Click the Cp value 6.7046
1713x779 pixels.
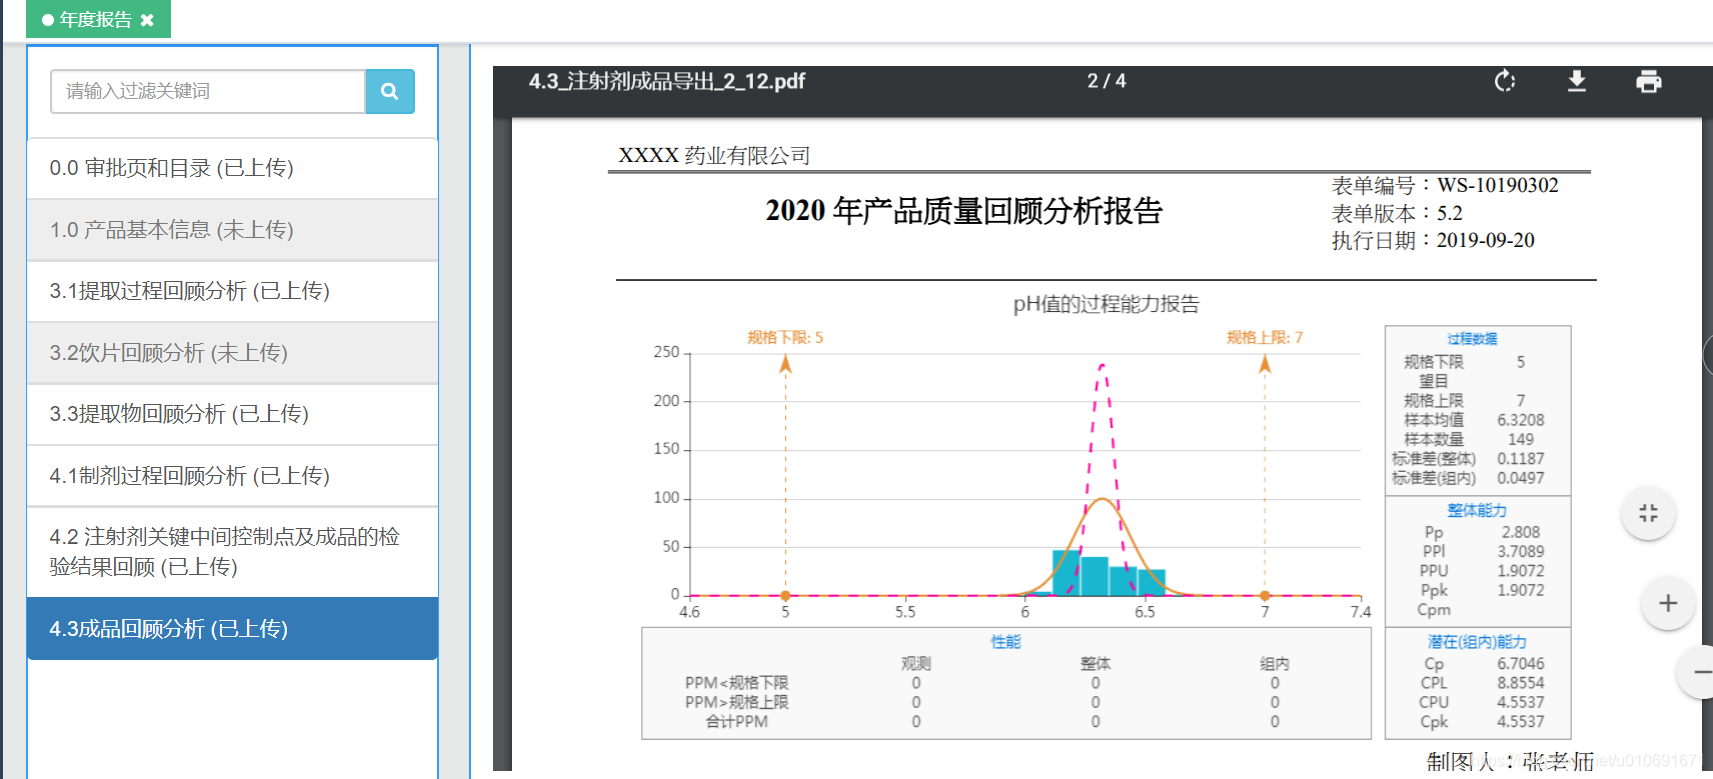point(1520,663)
